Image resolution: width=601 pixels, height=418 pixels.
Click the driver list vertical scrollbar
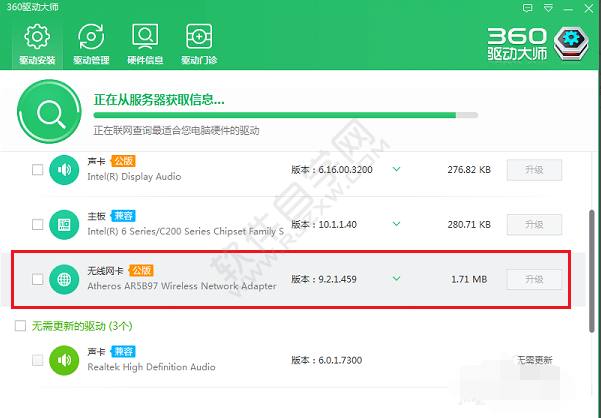592,271
